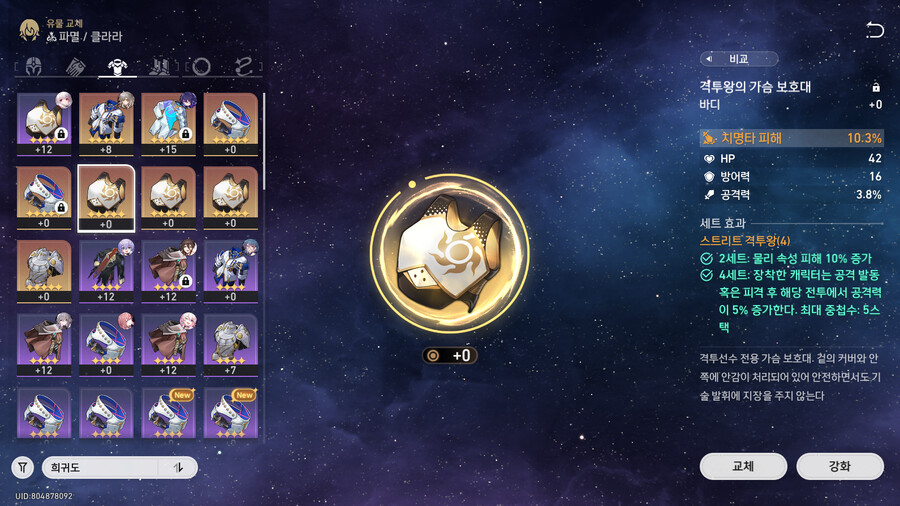Click the relic list scrollbar

[263, 142]
